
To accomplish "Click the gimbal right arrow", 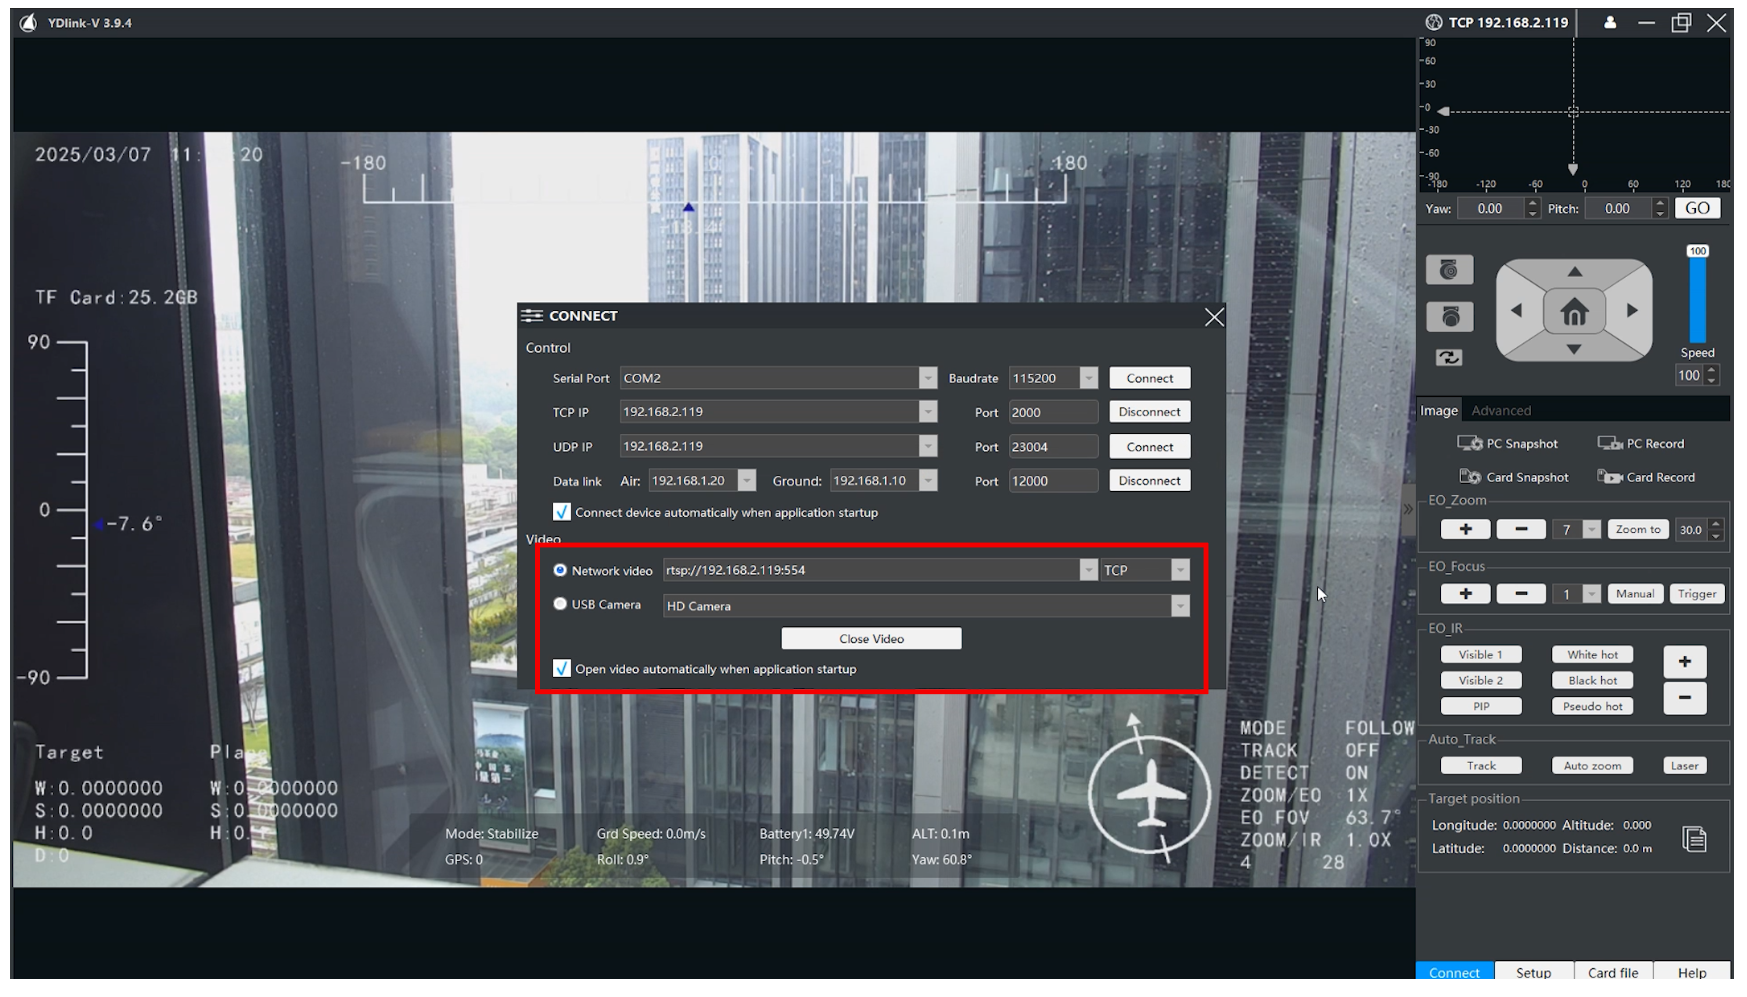I will [x=1632, y=311].
